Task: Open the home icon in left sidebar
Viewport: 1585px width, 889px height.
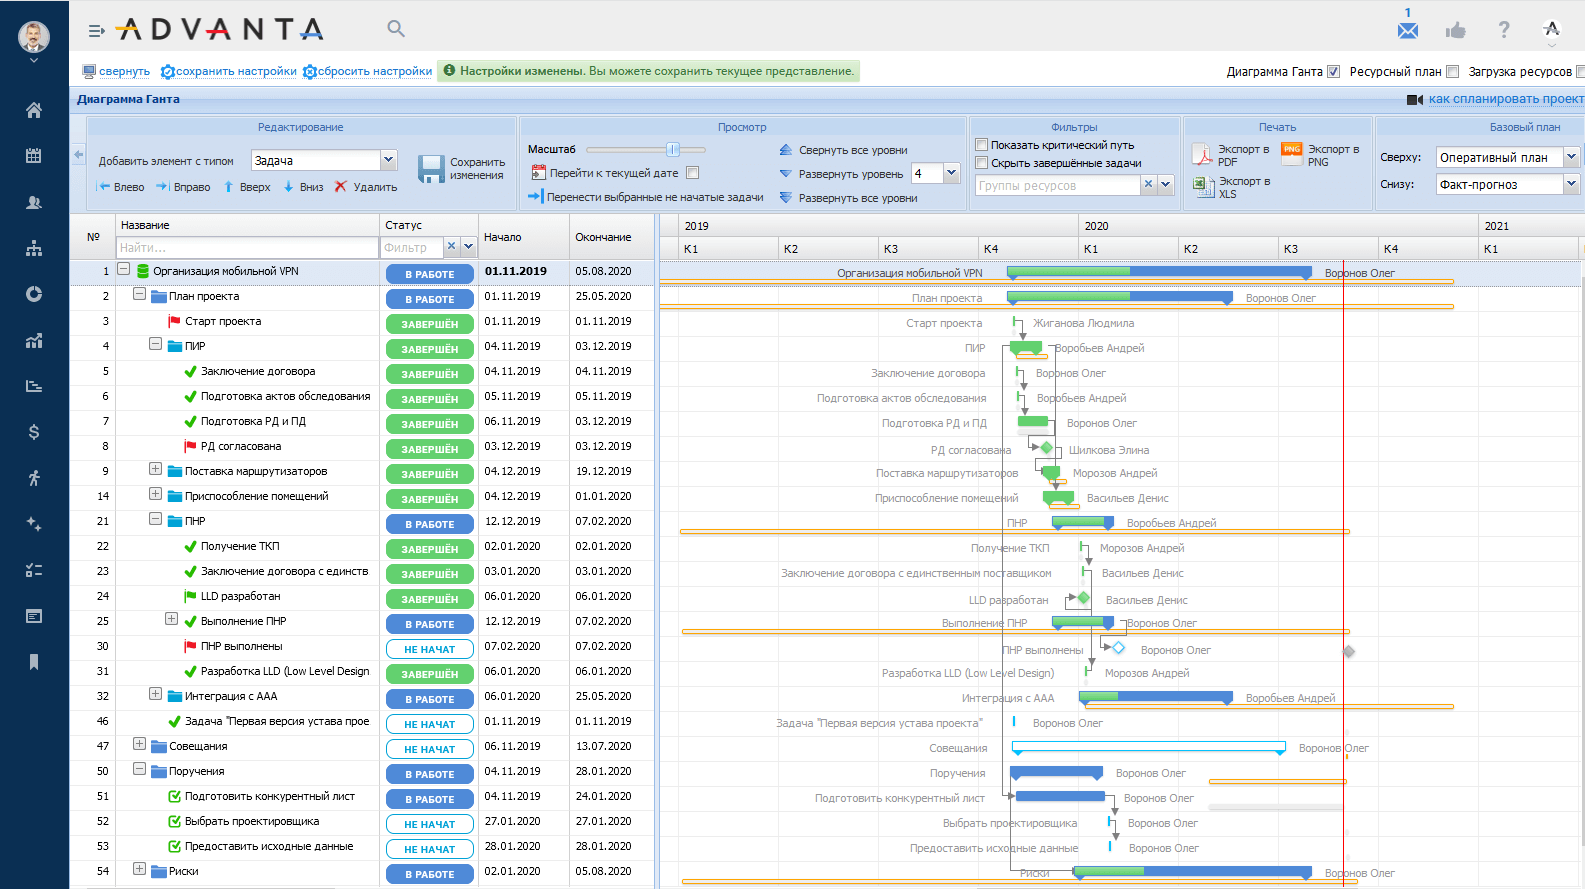Action: [34, 110]
